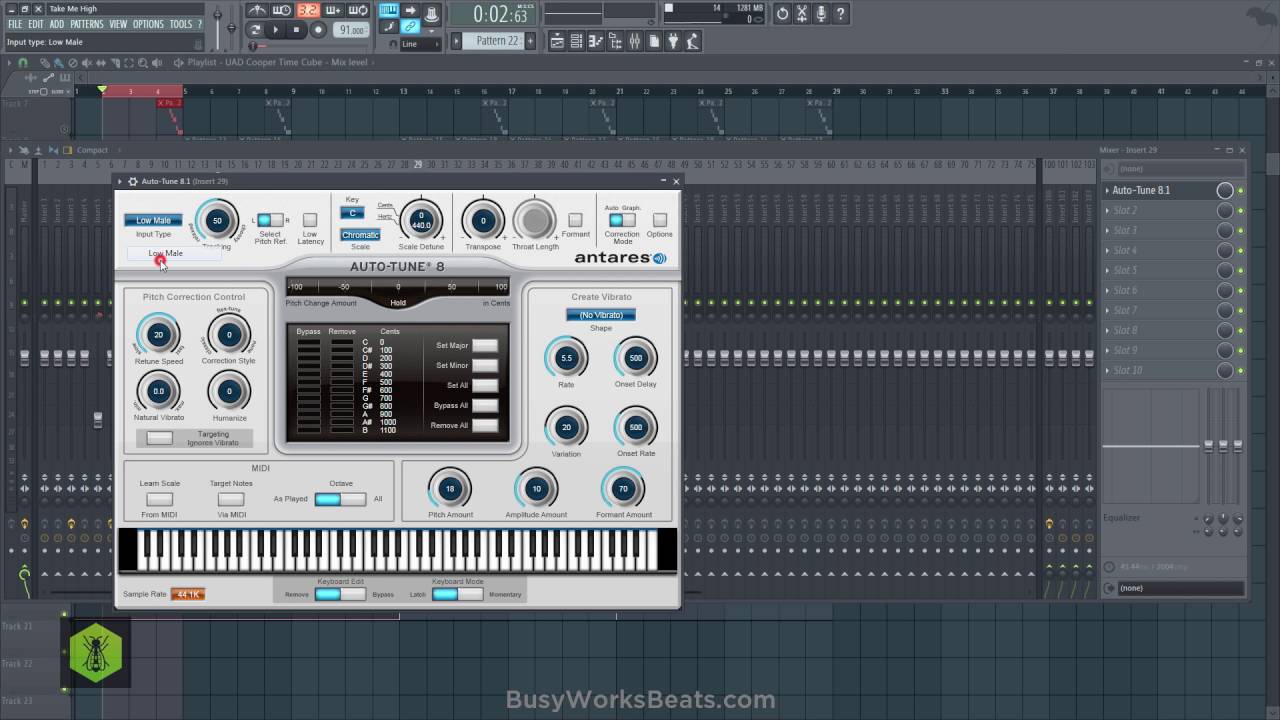The width and height of the screenshot is (1280, 720).
Task: Click the Auto-Tune plugin options gear icon
Action: 133,181
